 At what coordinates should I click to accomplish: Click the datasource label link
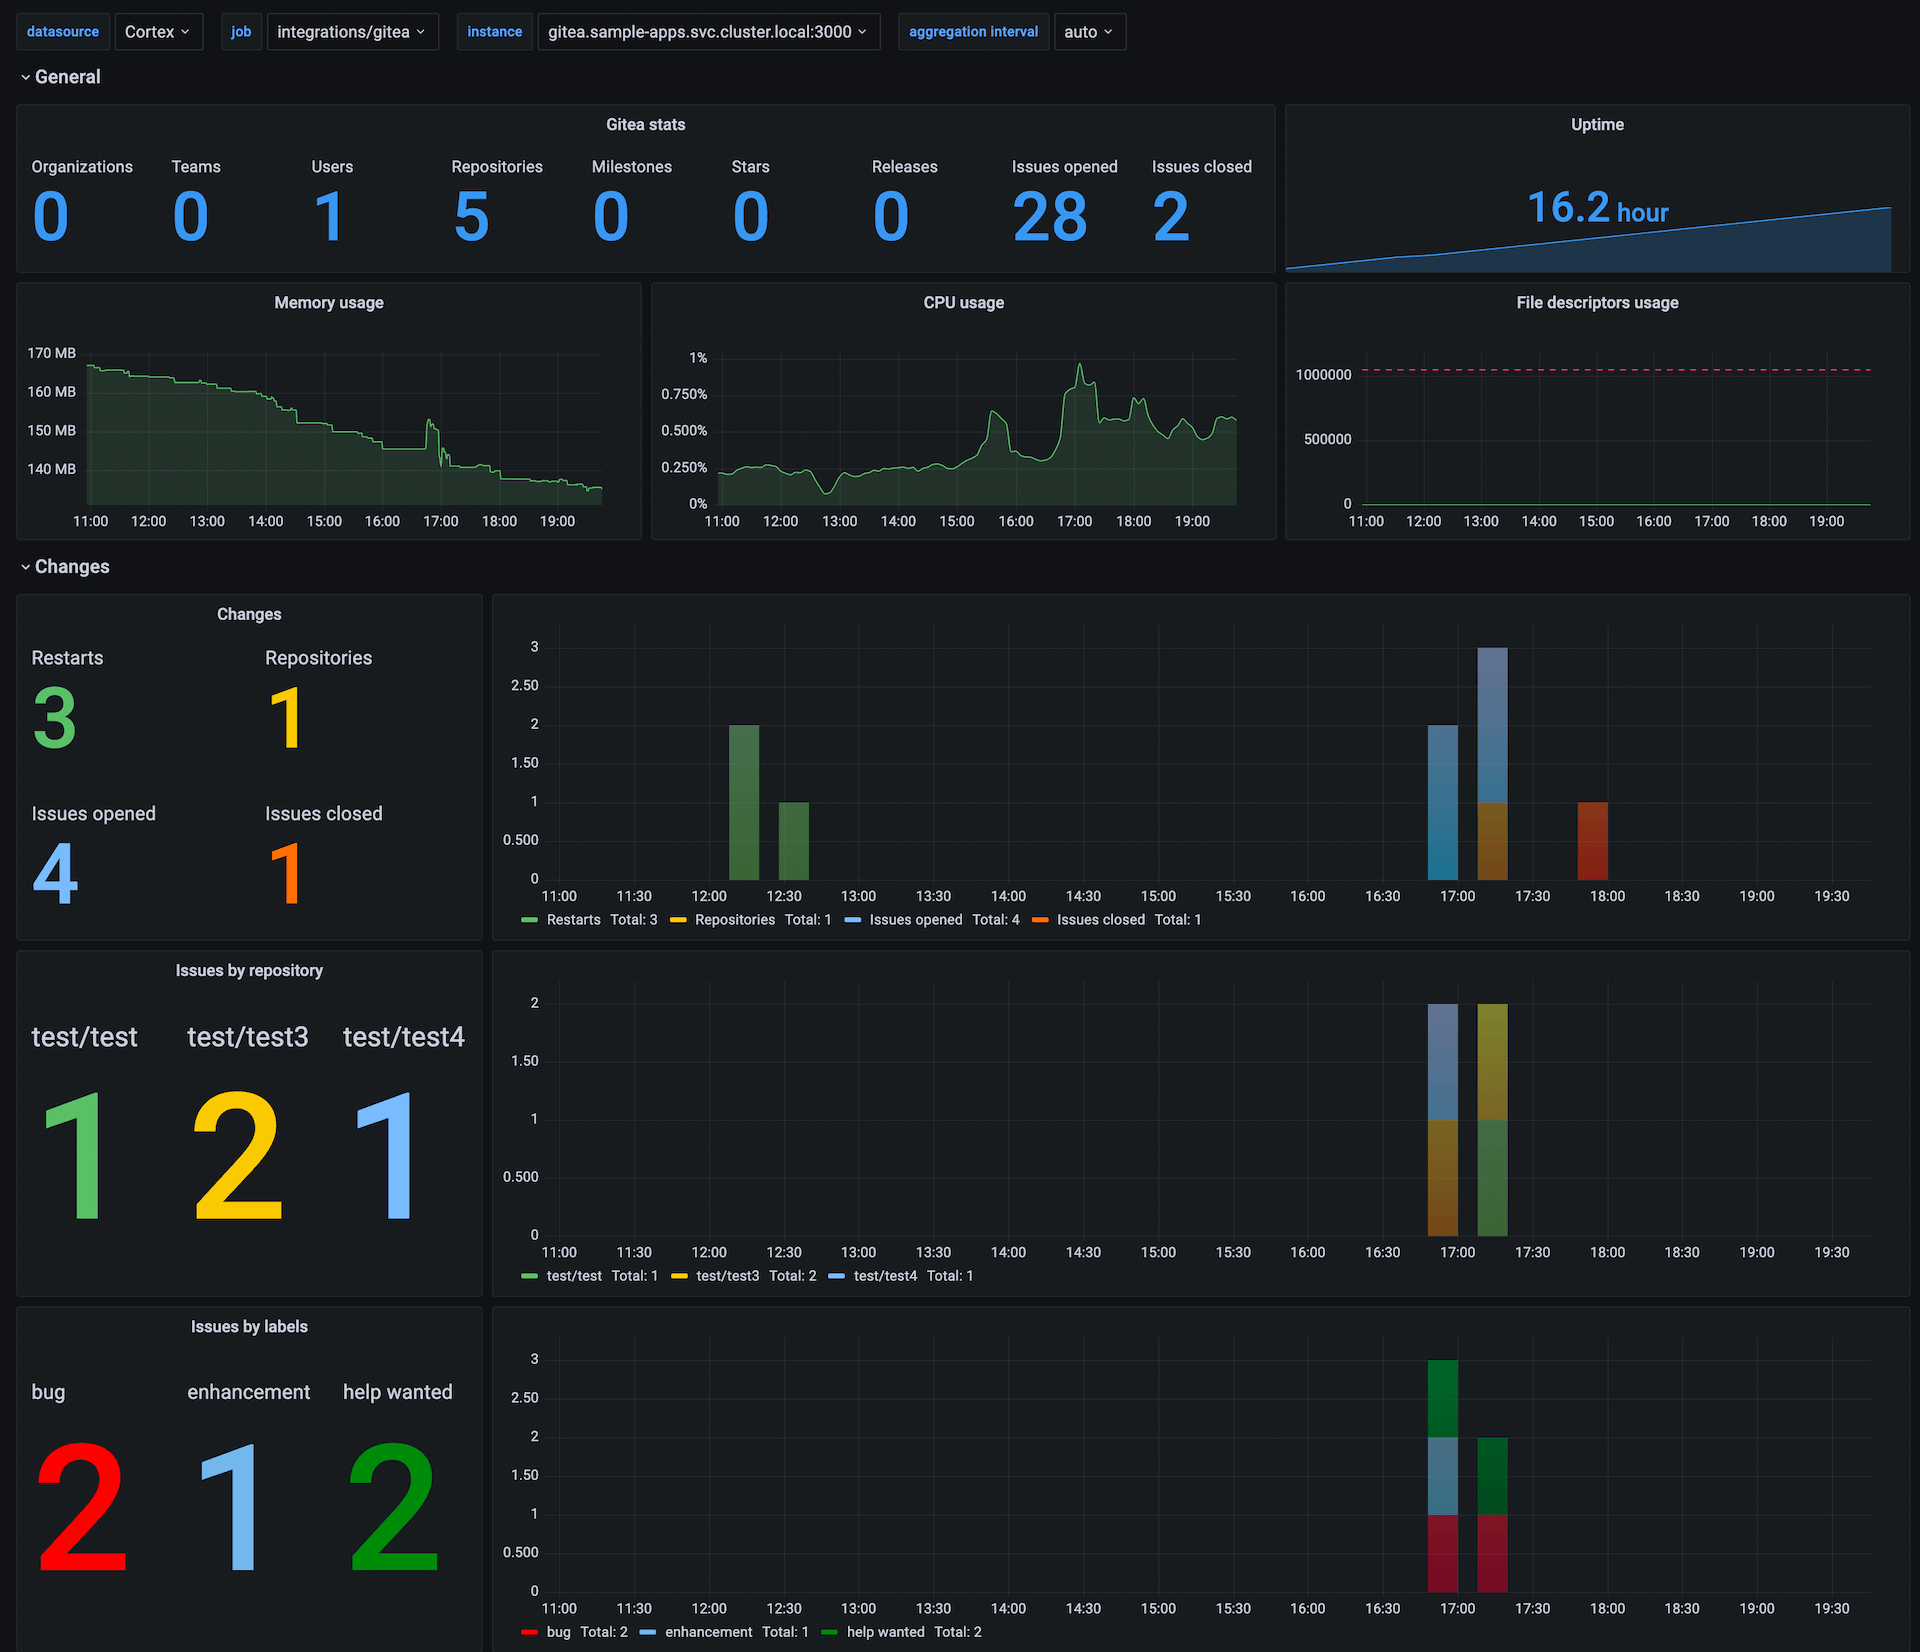[63, 31]
